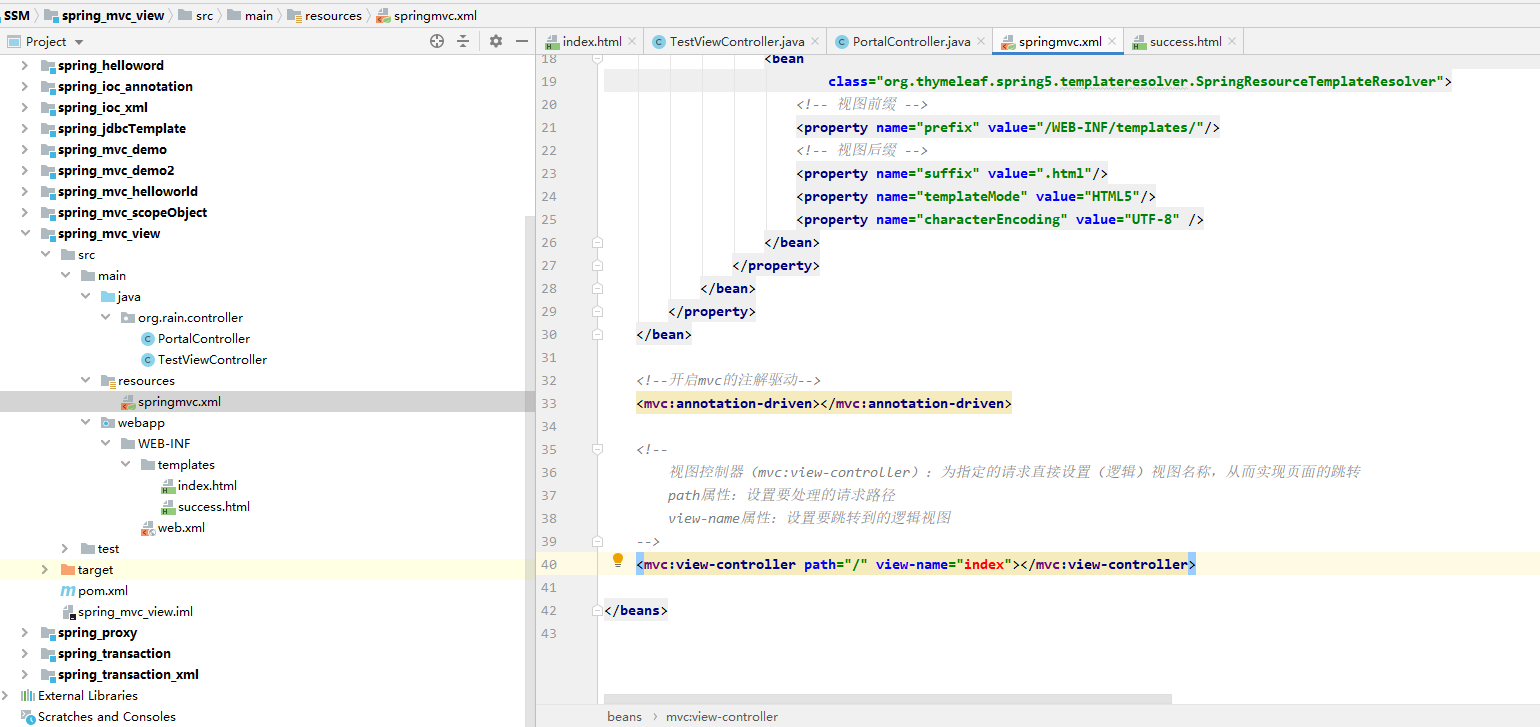Screen dimensions: 1540x727
Task: Click beans in the editor bottom breadcrumb
Action: click(x=624, y=716)
